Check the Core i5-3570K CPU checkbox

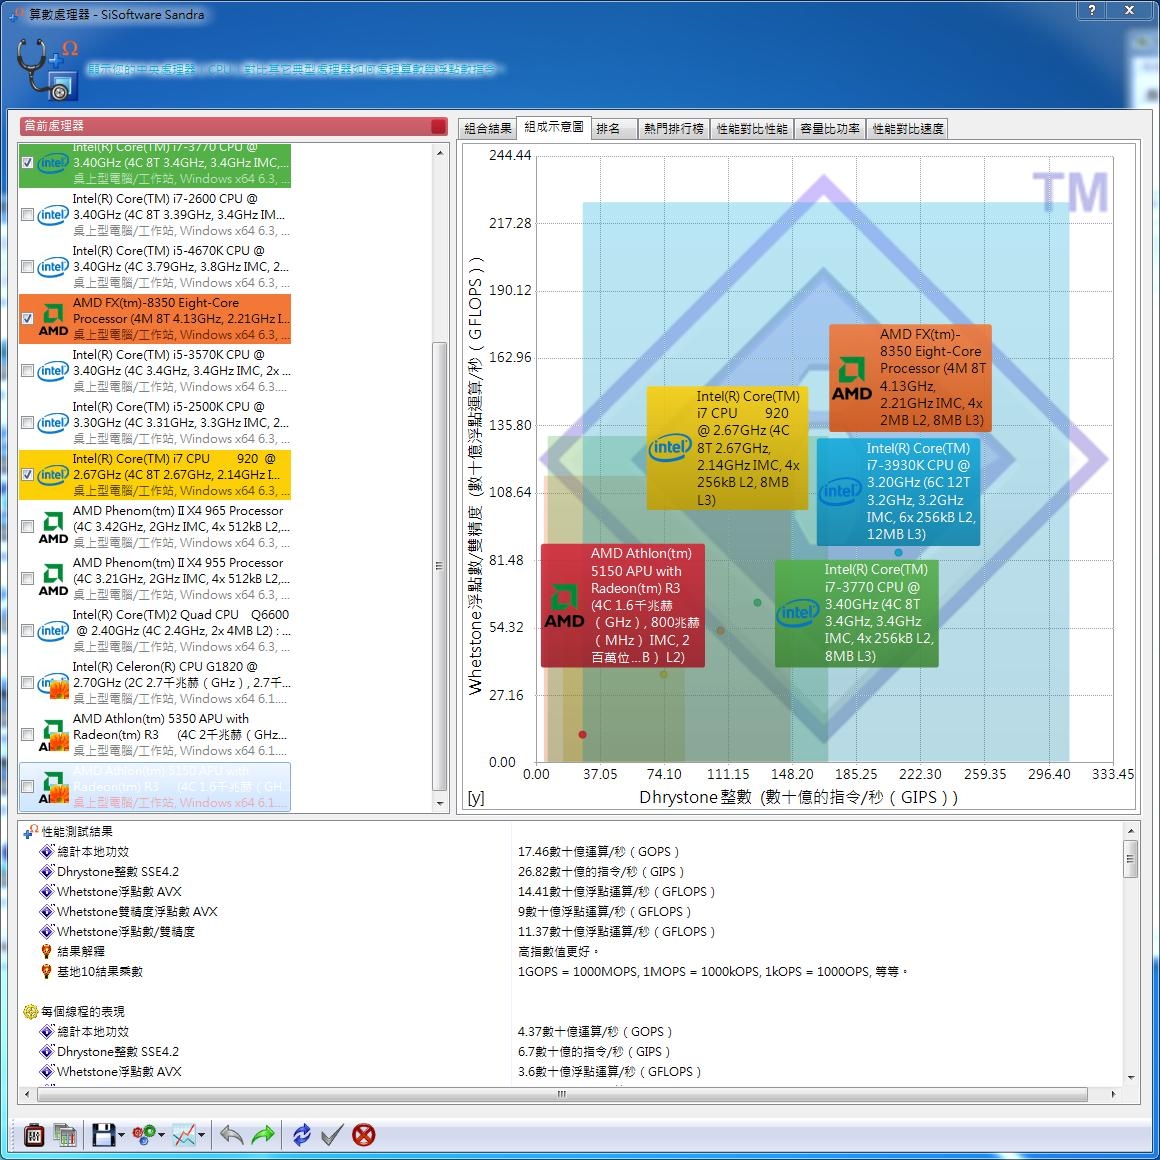pos(27,371)
